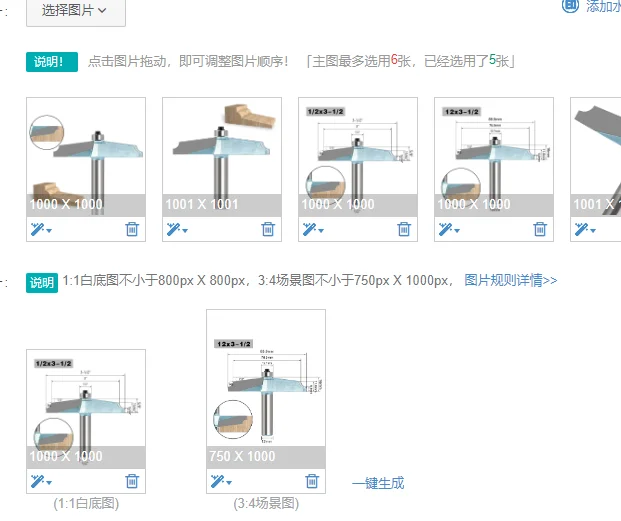Select the second main image thumbnail 1001 X 1001

pyautogui.click(x=222, y=157)
